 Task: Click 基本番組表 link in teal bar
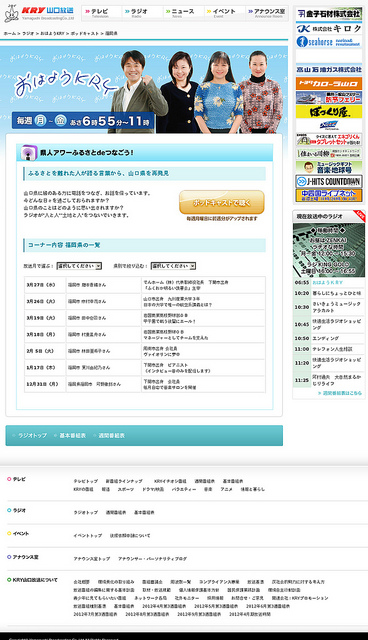pyautogui.click(x=73, y=436)
